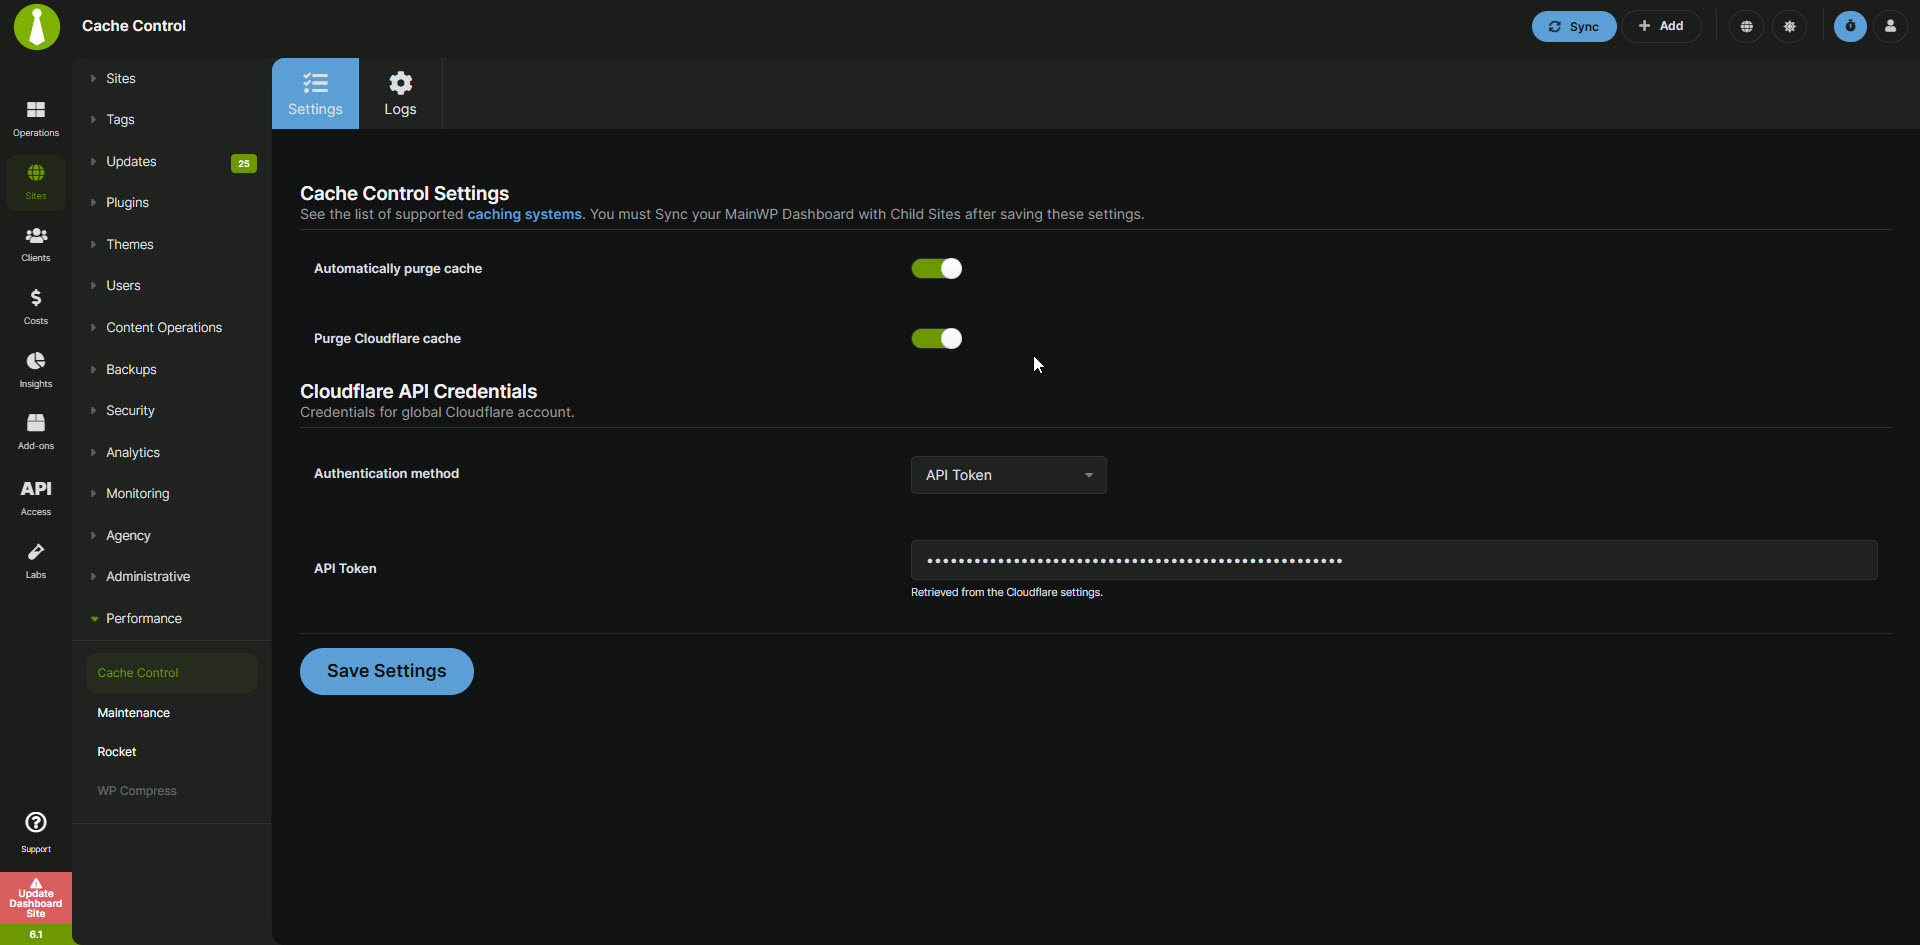This screenshot has width=1920, height=945.
Task: Click the Automatically purge cache label
Action: 398,268
